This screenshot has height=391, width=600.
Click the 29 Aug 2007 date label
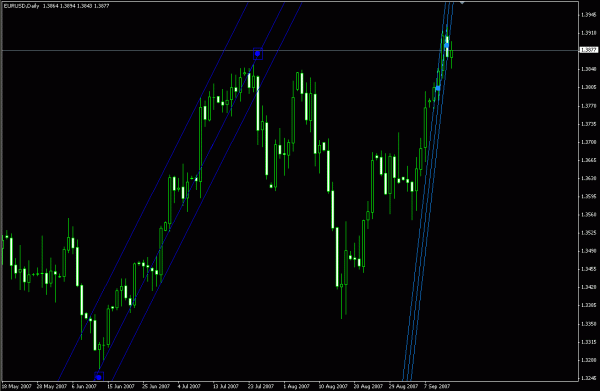pos(403,386)
